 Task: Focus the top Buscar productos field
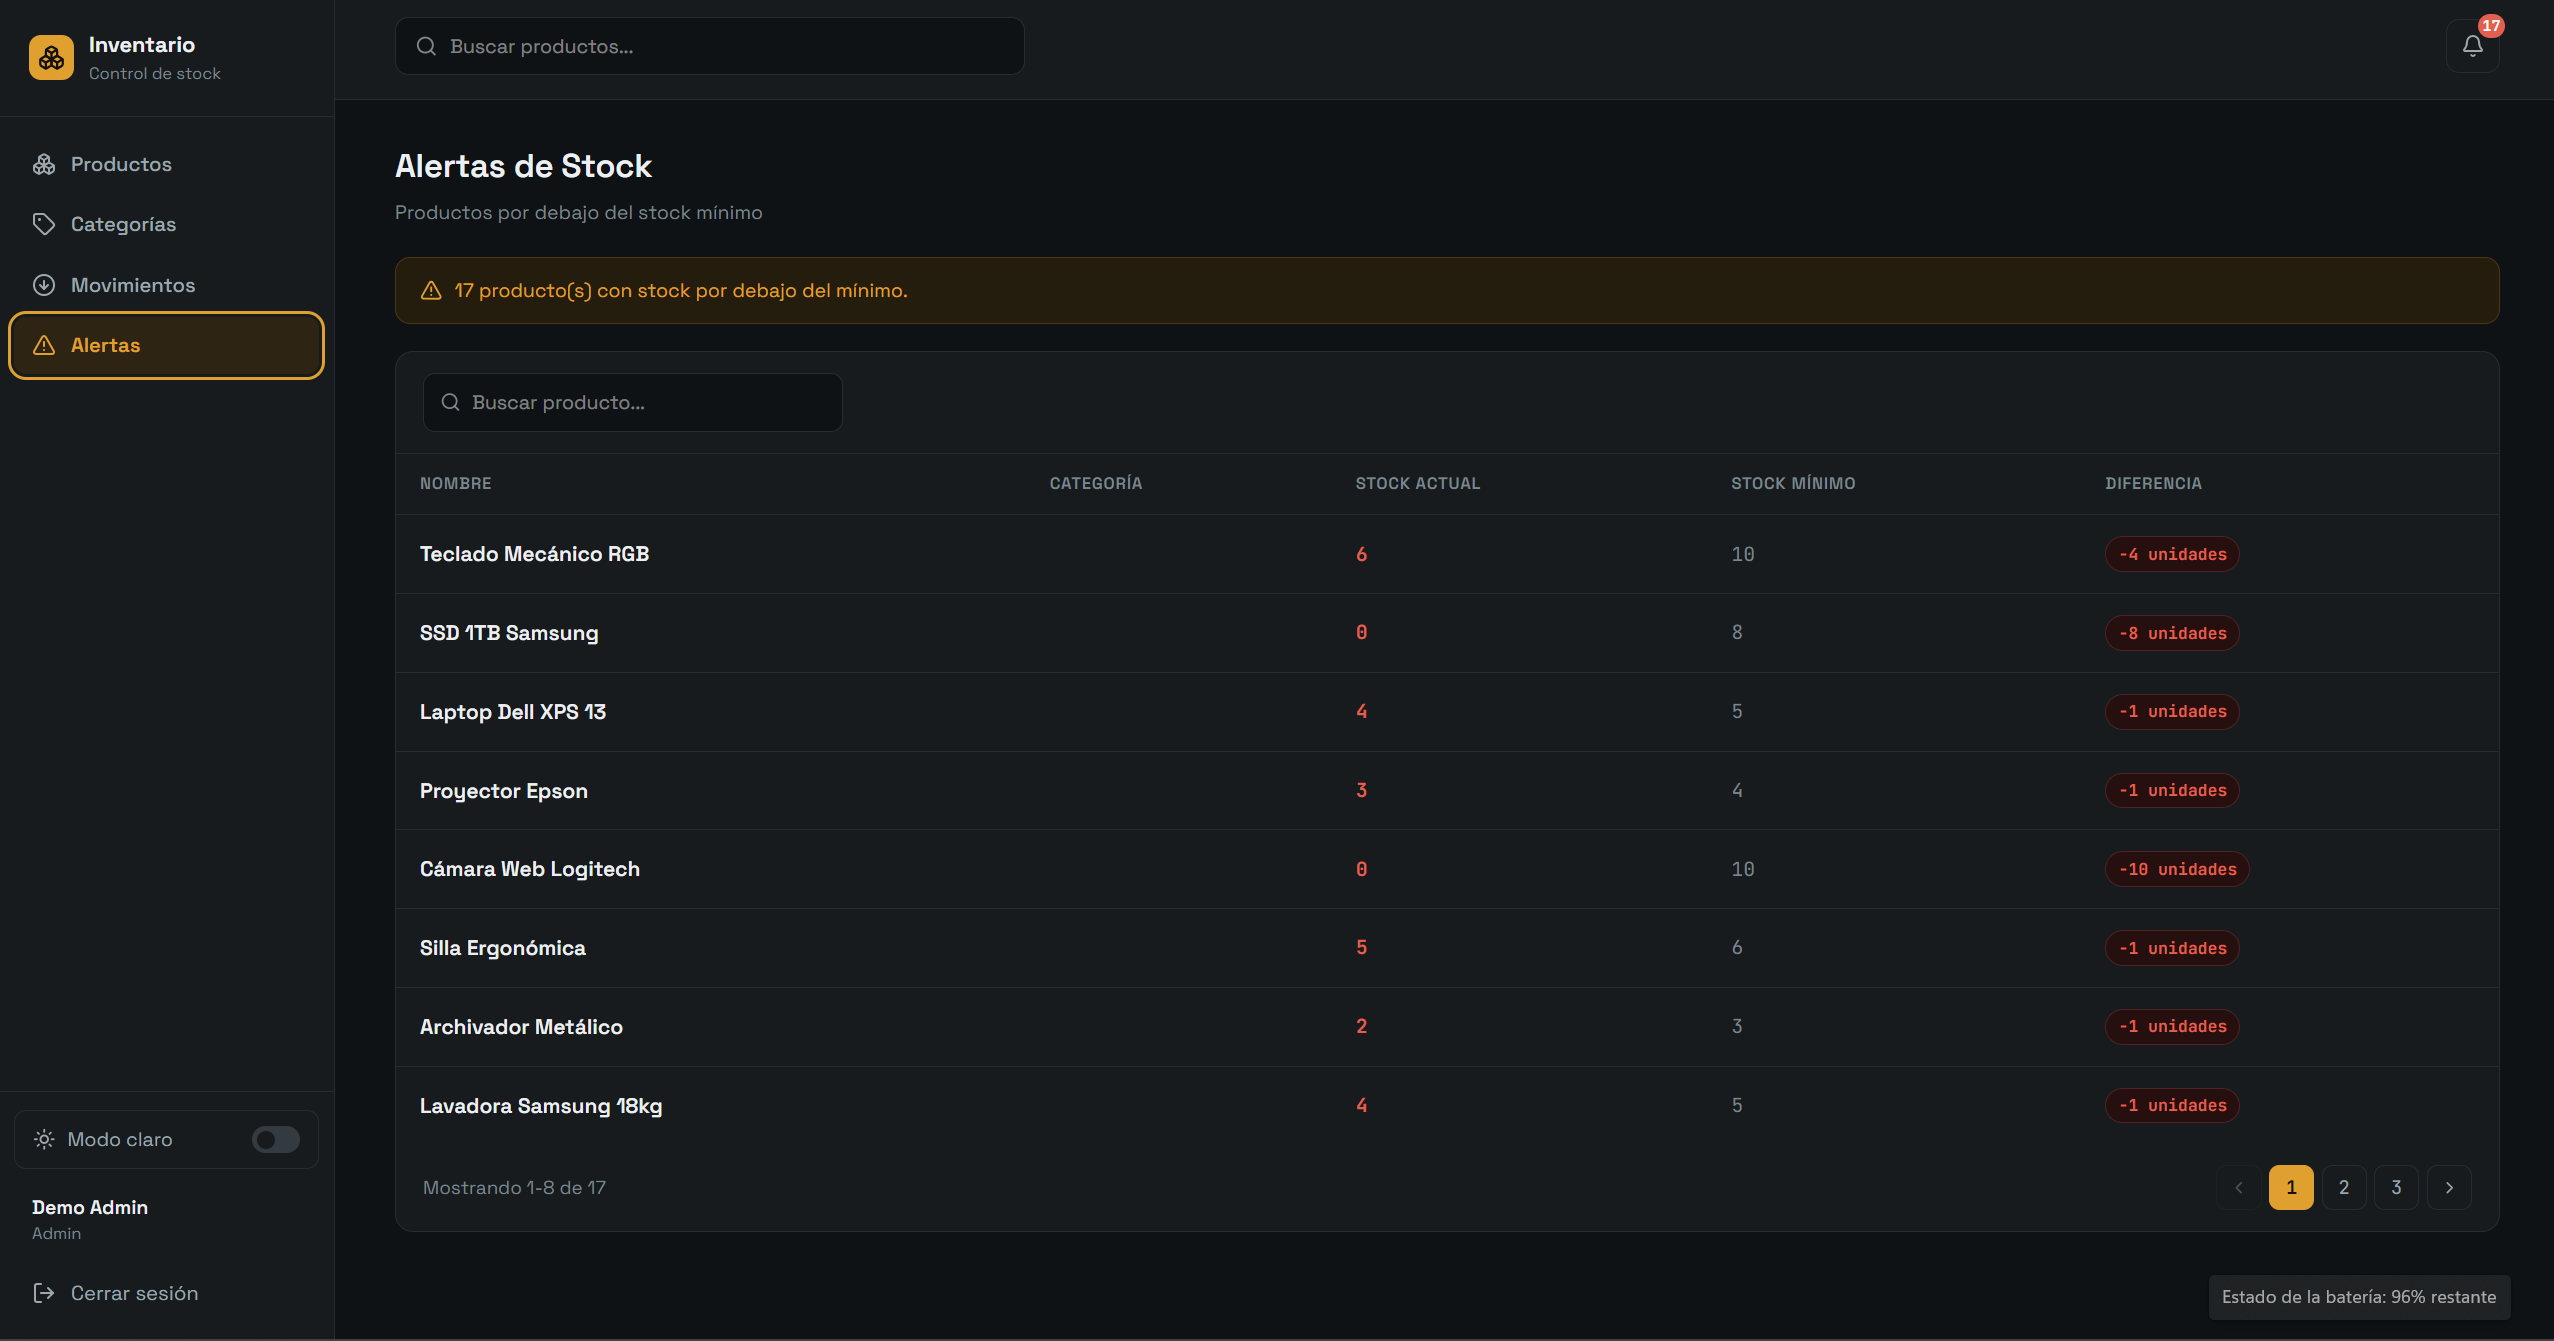tap(710, 46)
